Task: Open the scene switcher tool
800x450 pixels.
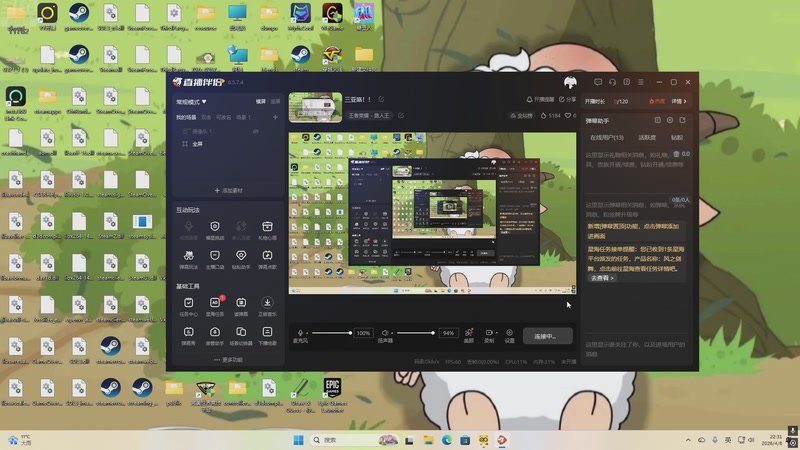Action: point(241,332)
